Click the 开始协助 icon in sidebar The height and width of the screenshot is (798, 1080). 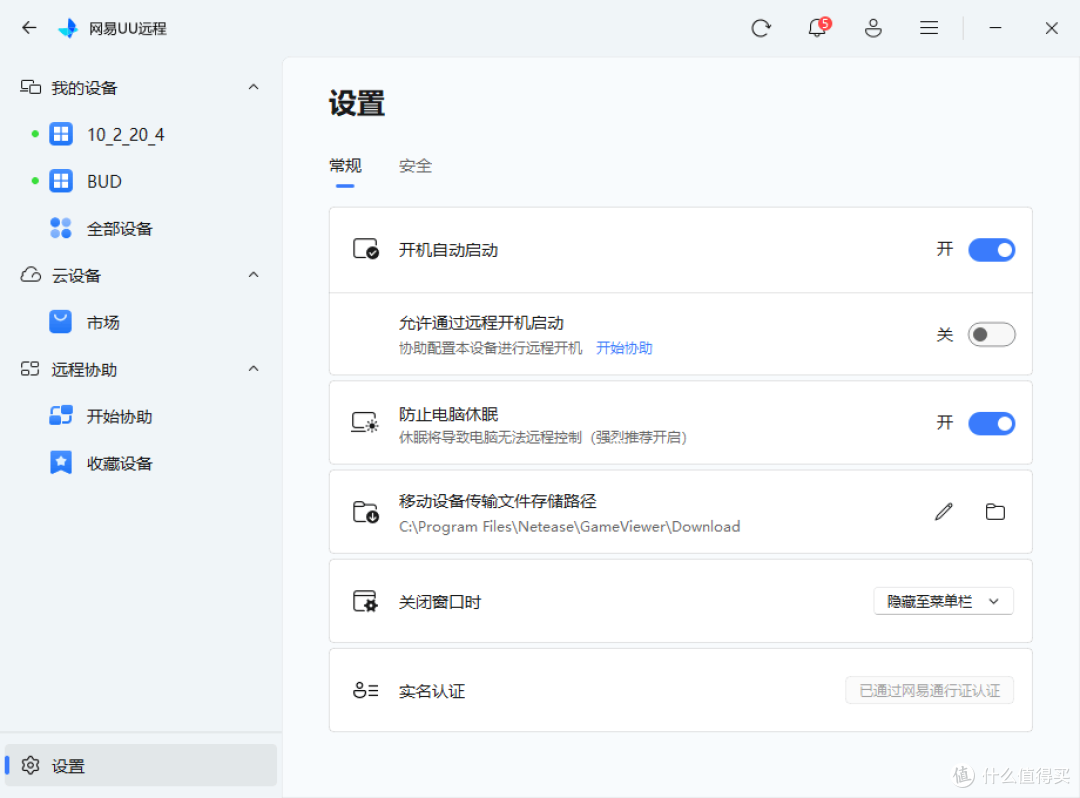[61, 416]
